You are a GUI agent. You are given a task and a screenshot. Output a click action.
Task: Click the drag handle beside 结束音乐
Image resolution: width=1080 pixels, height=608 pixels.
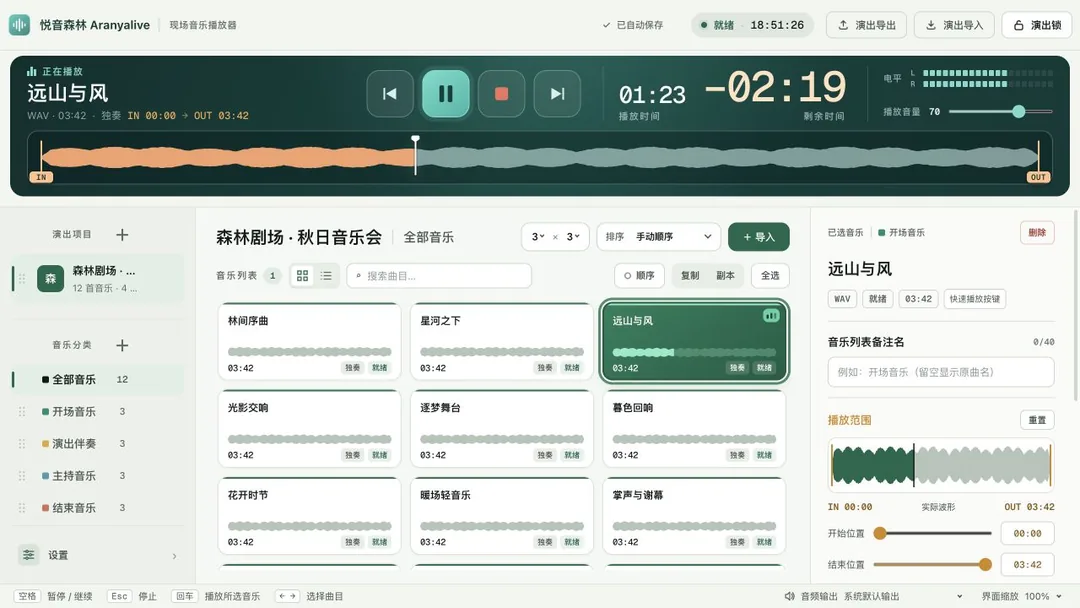click(22, 507)
